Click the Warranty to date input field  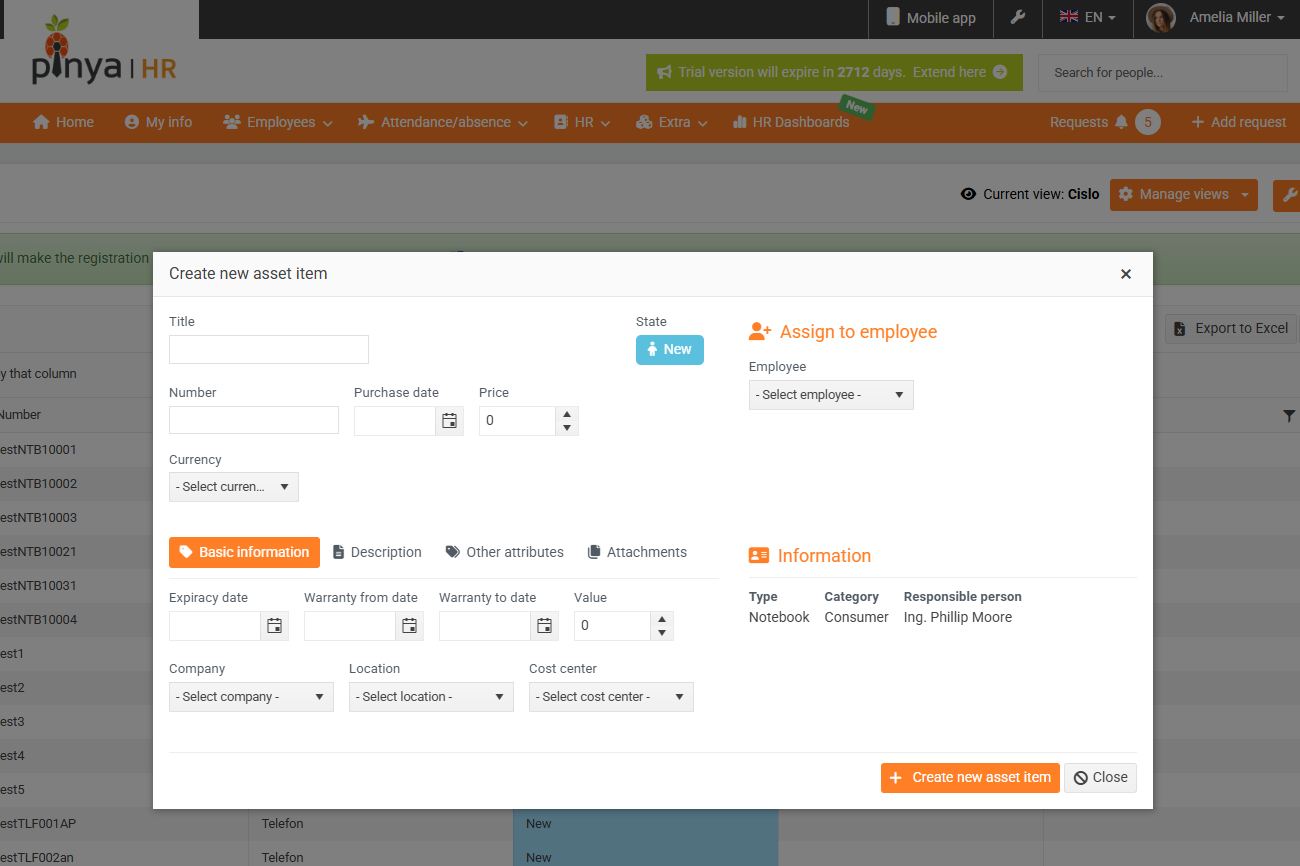pos(485,626)
